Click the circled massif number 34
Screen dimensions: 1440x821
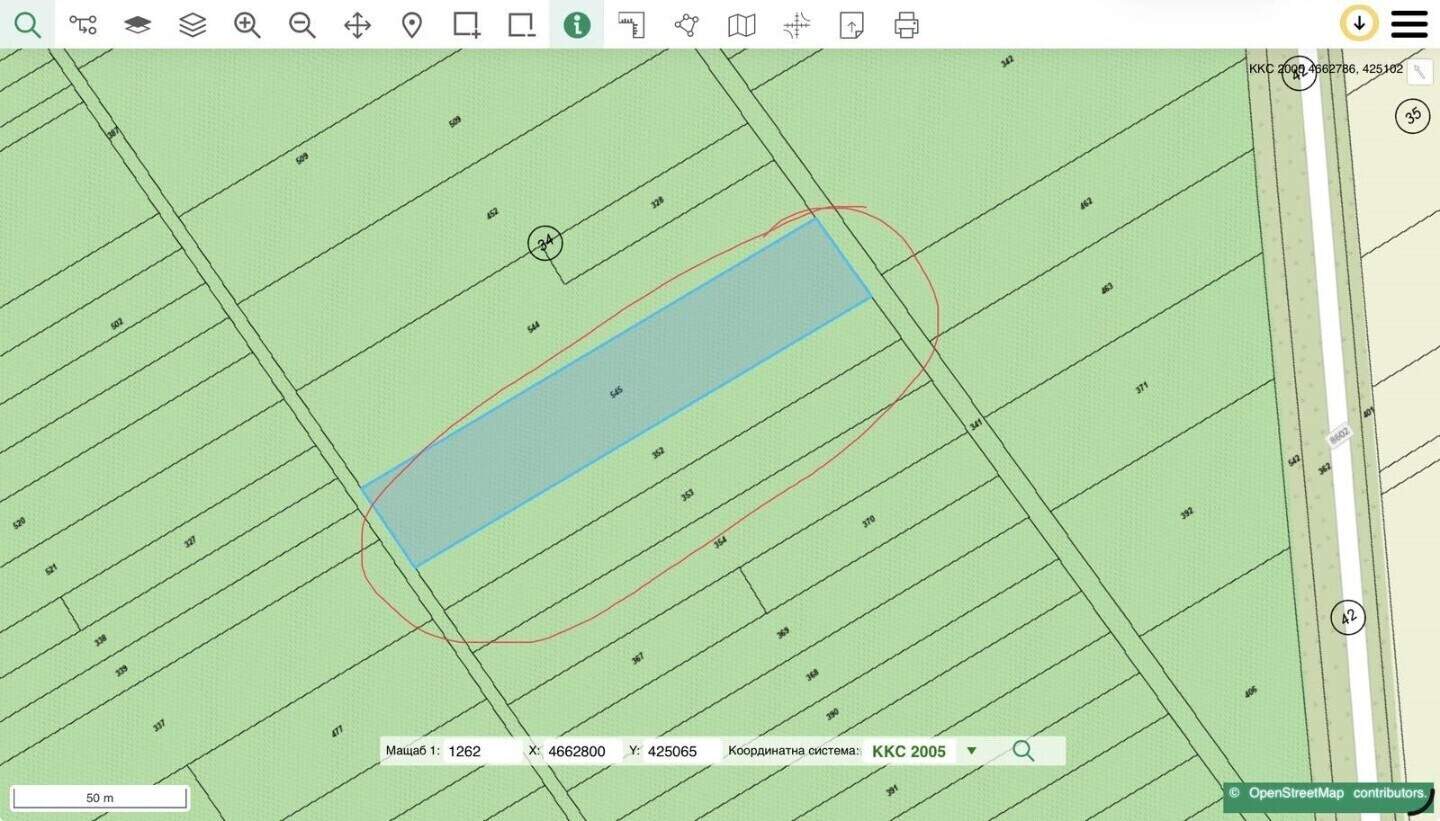tap(545, 242)
